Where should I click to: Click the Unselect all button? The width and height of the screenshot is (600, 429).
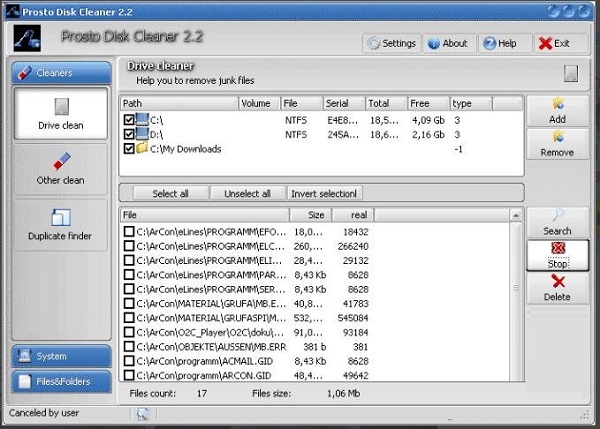[248, 194]
